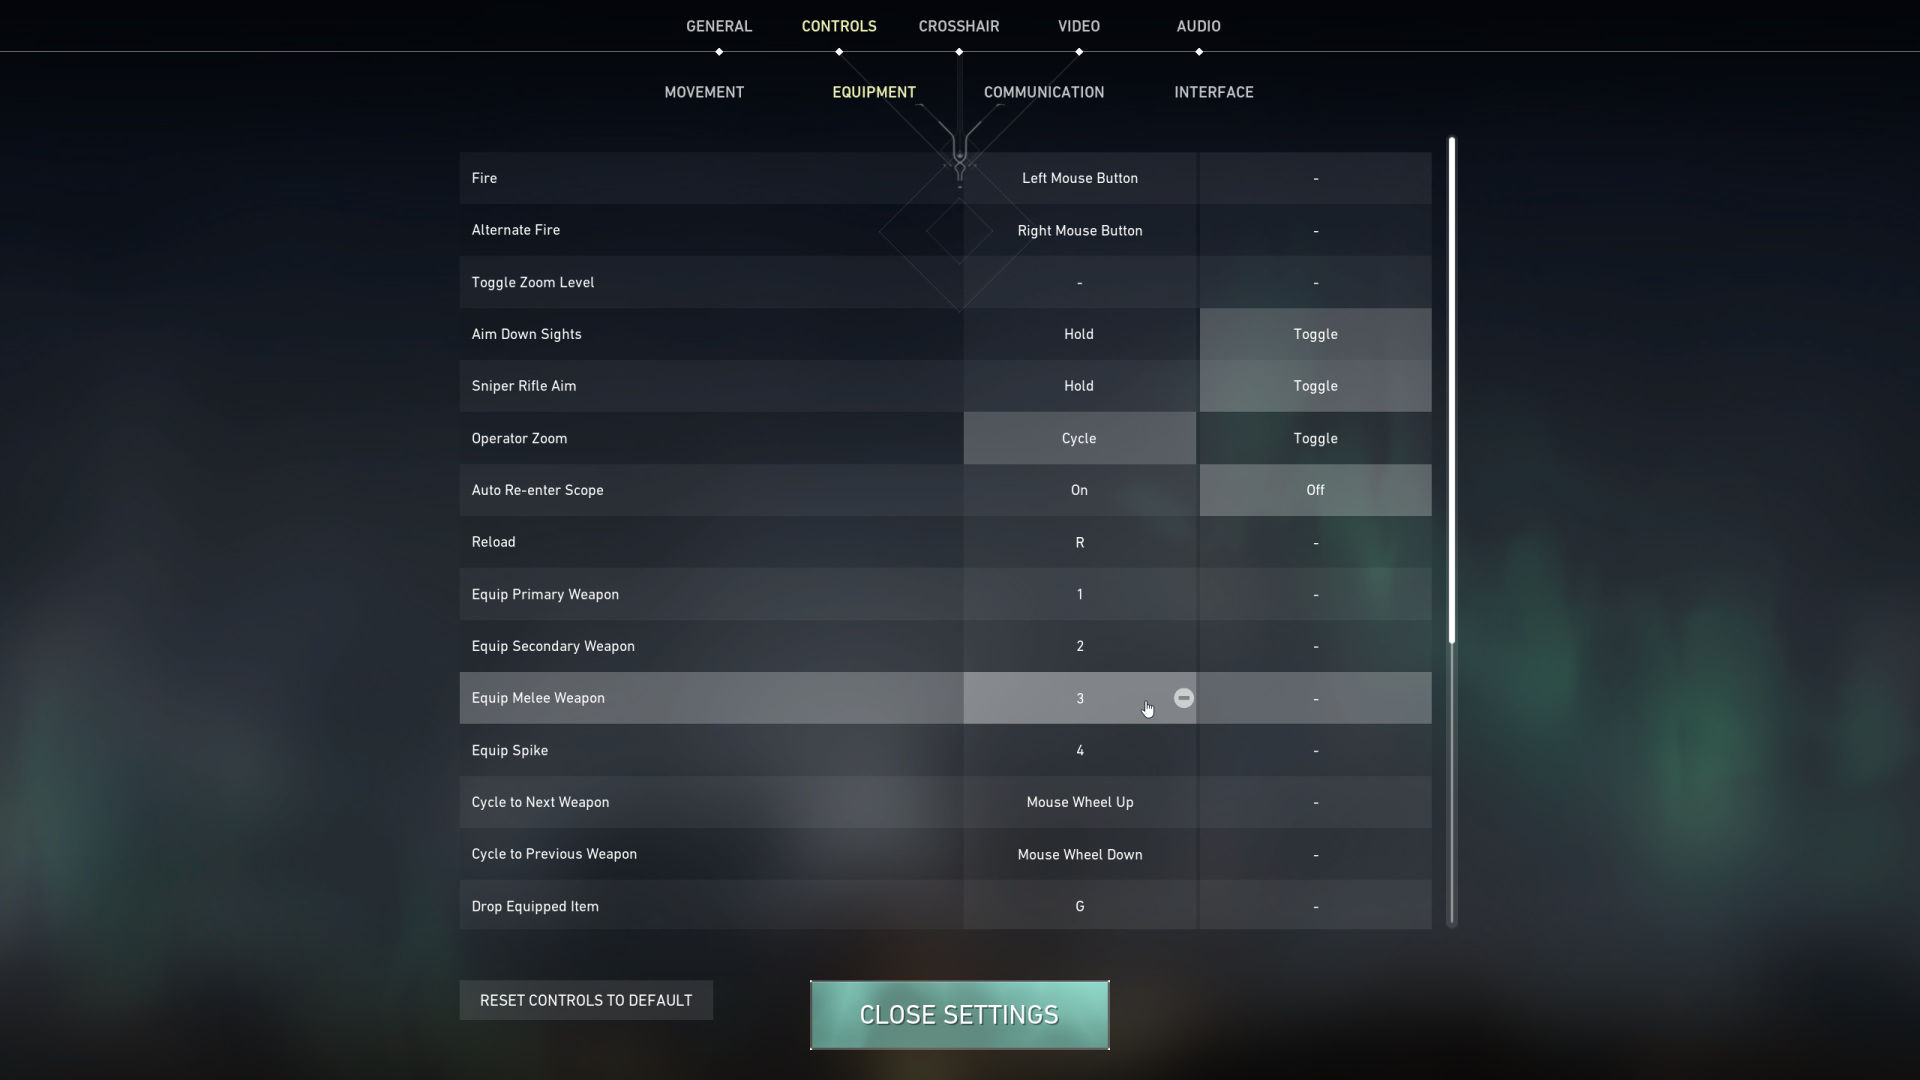Image resolution: width=1920 pixels, height=1080 pixels.
Task: Toggle Sniper Rifle Aim to Toggle mode
Action: [1315, 385]
